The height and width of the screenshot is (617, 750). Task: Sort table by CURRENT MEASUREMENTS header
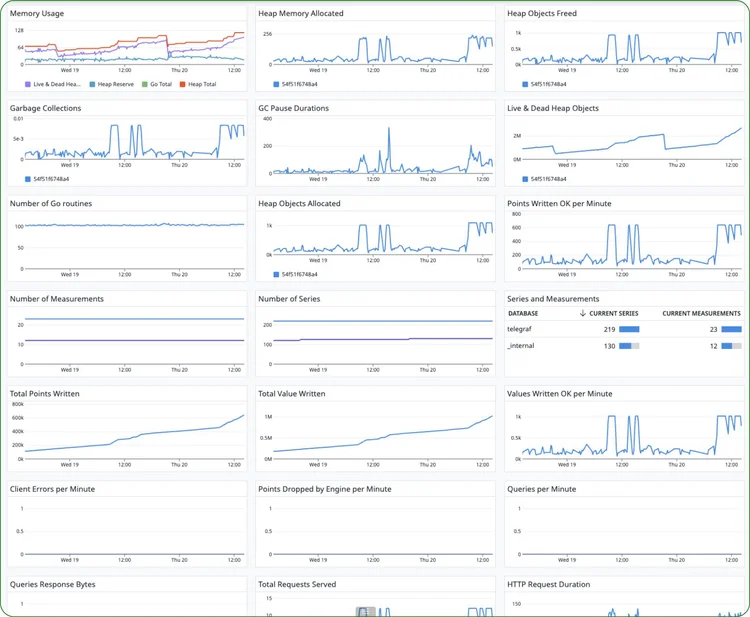click(701, 313)
